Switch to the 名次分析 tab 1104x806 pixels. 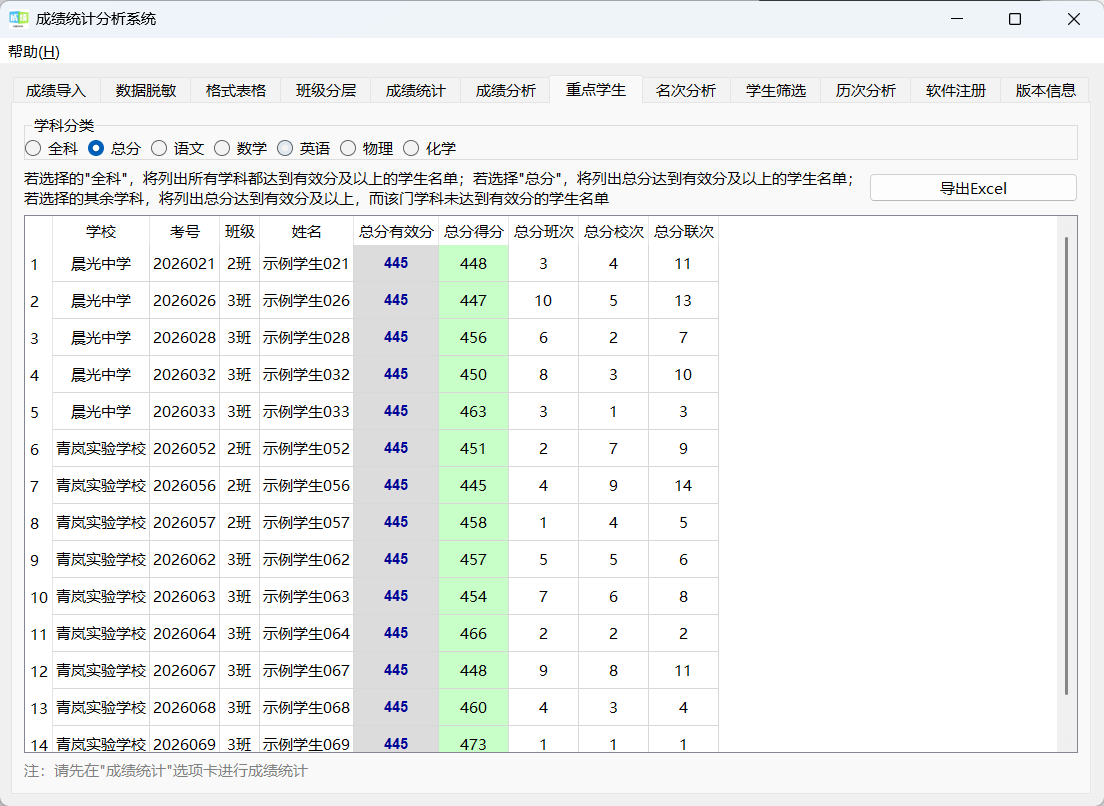686,91
